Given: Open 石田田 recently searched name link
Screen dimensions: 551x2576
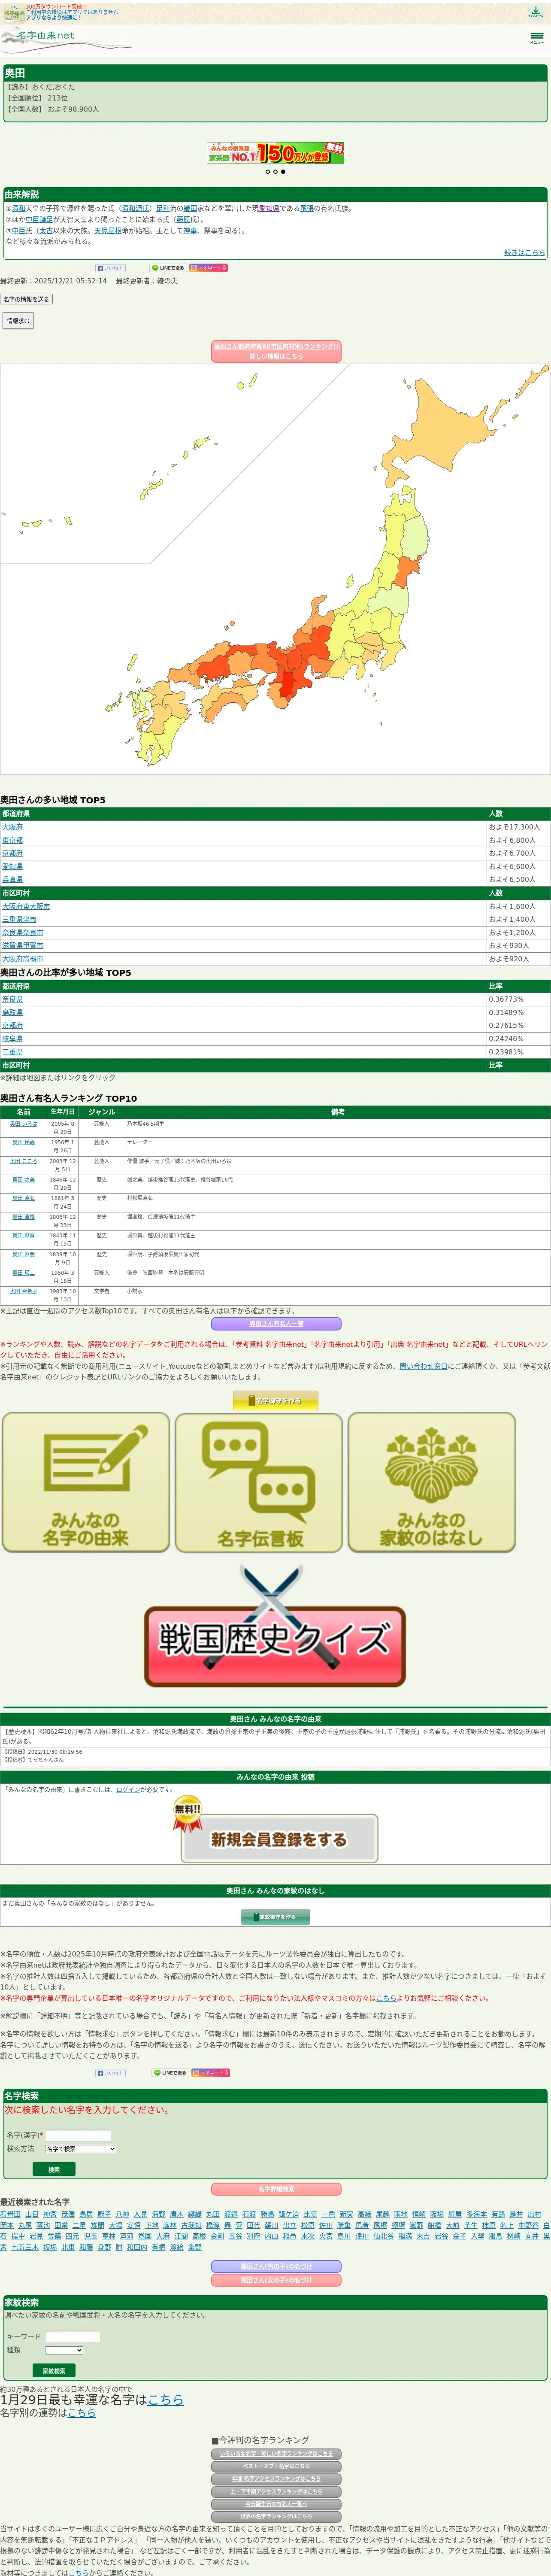Looking at the screenshot, I should (x=10, y=2215).
